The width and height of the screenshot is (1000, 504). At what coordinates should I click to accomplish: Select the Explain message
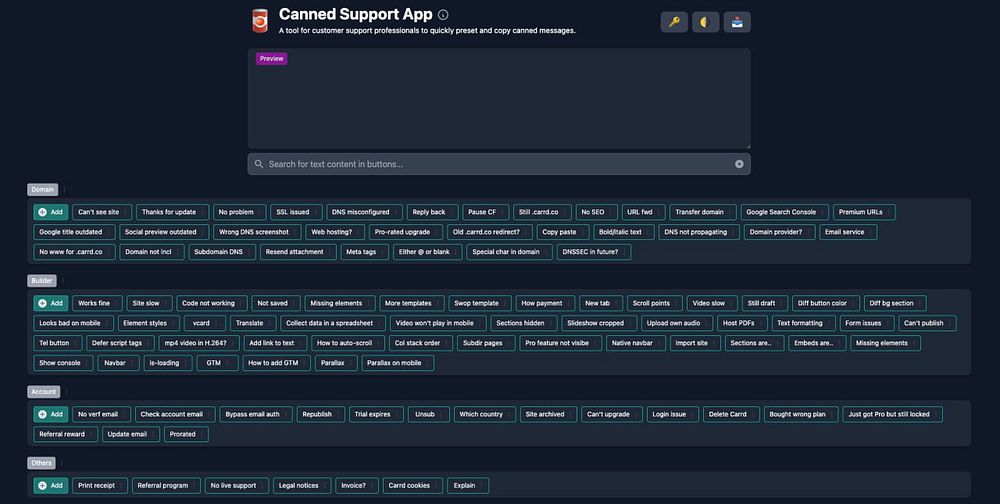click(468, 485)
